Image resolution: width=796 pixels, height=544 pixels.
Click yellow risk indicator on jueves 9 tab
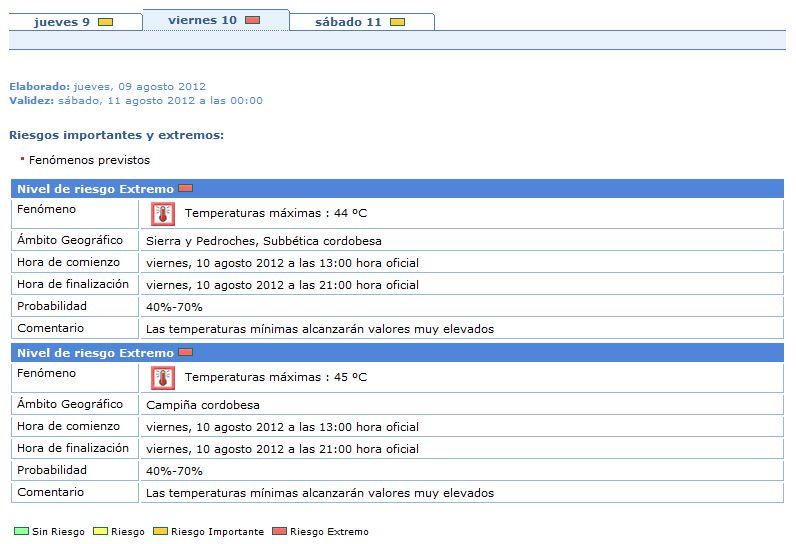pyautogui.click(x=105, y=22)
